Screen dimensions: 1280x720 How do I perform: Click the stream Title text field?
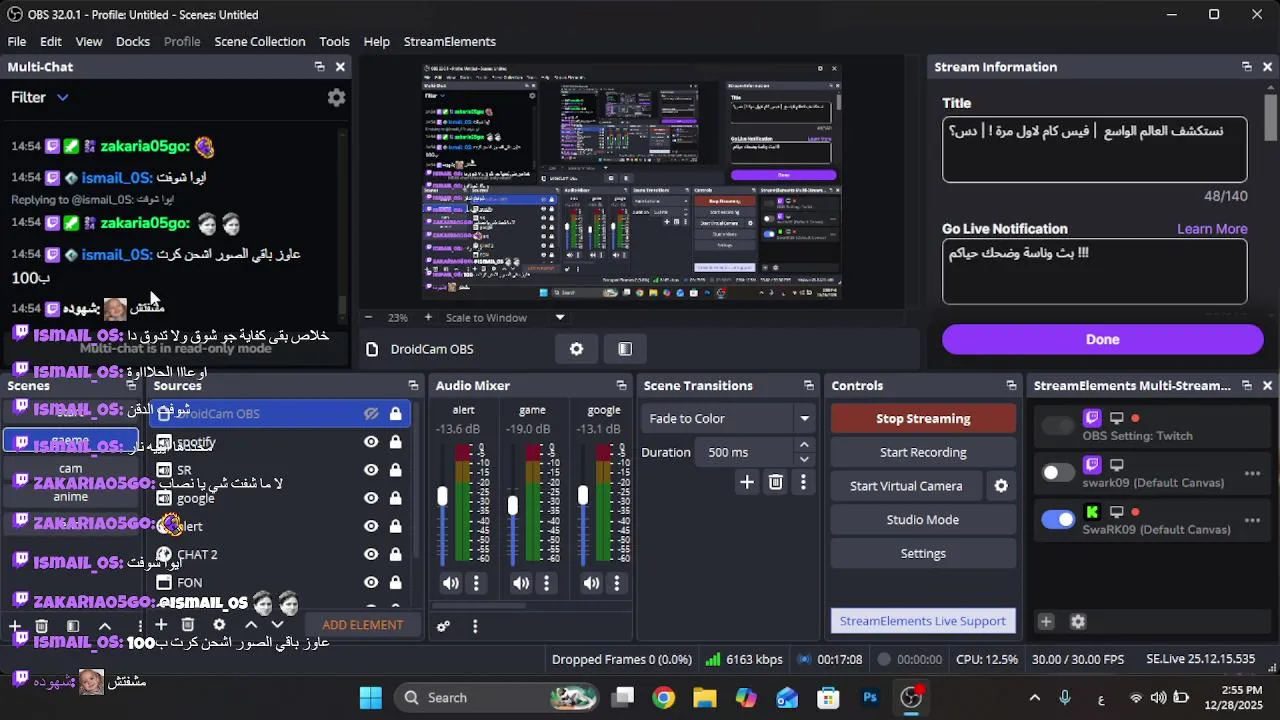click(1095, 150)
